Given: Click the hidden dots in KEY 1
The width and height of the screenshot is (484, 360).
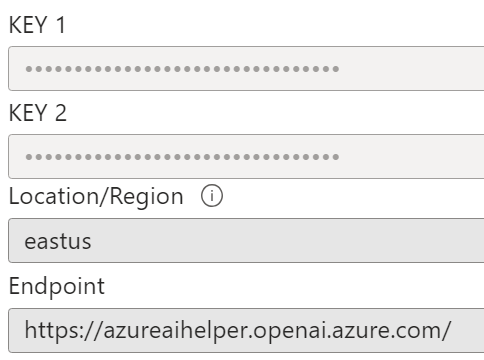Looking at the screenshot, I should 182,69.
